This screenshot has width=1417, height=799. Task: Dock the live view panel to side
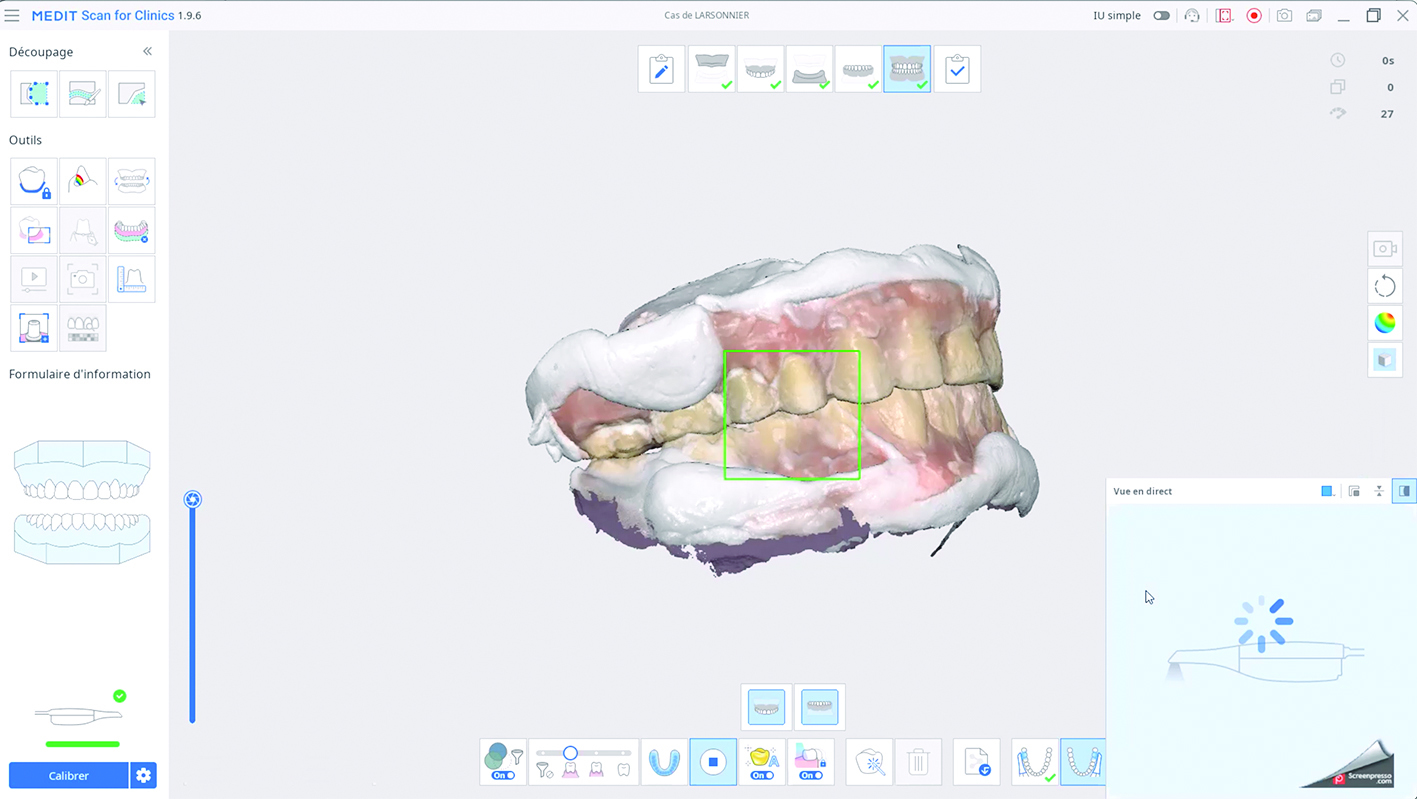click(x=1404, y=491)
